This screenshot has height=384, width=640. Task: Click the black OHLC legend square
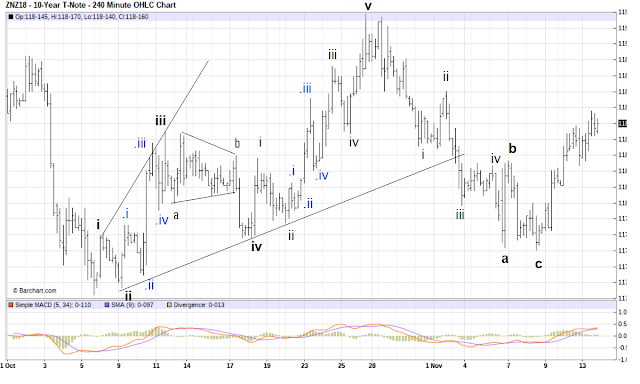coord(11,17)
